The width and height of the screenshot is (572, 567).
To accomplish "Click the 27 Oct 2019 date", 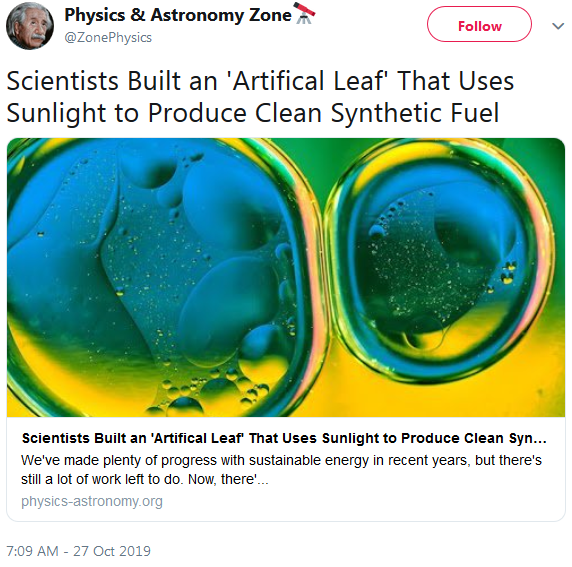I will click(112, 551).
